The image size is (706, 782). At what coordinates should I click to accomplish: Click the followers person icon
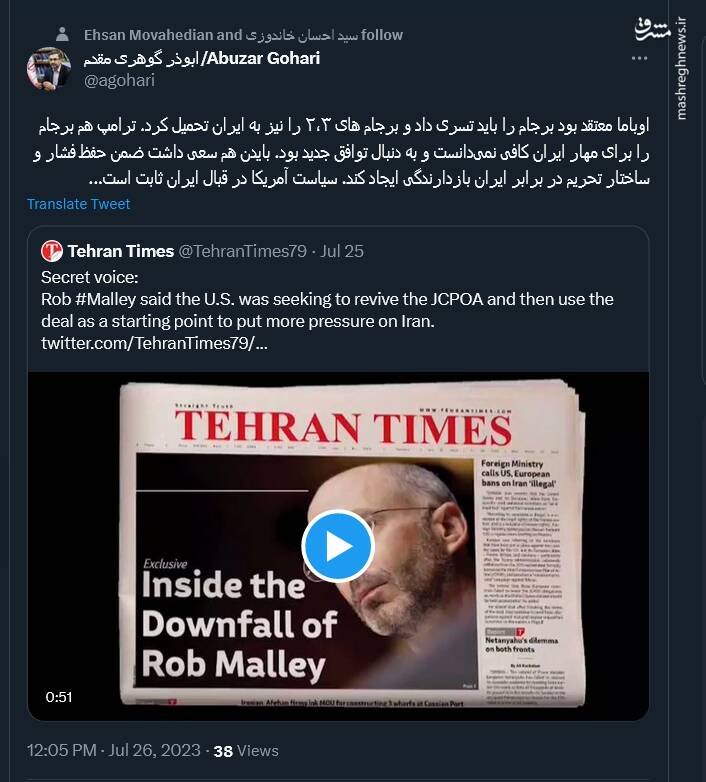(62, 34)
